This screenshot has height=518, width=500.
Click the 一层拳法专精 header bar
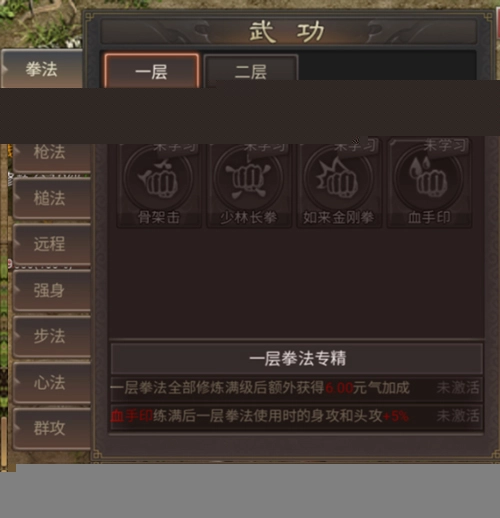point(297,358)
